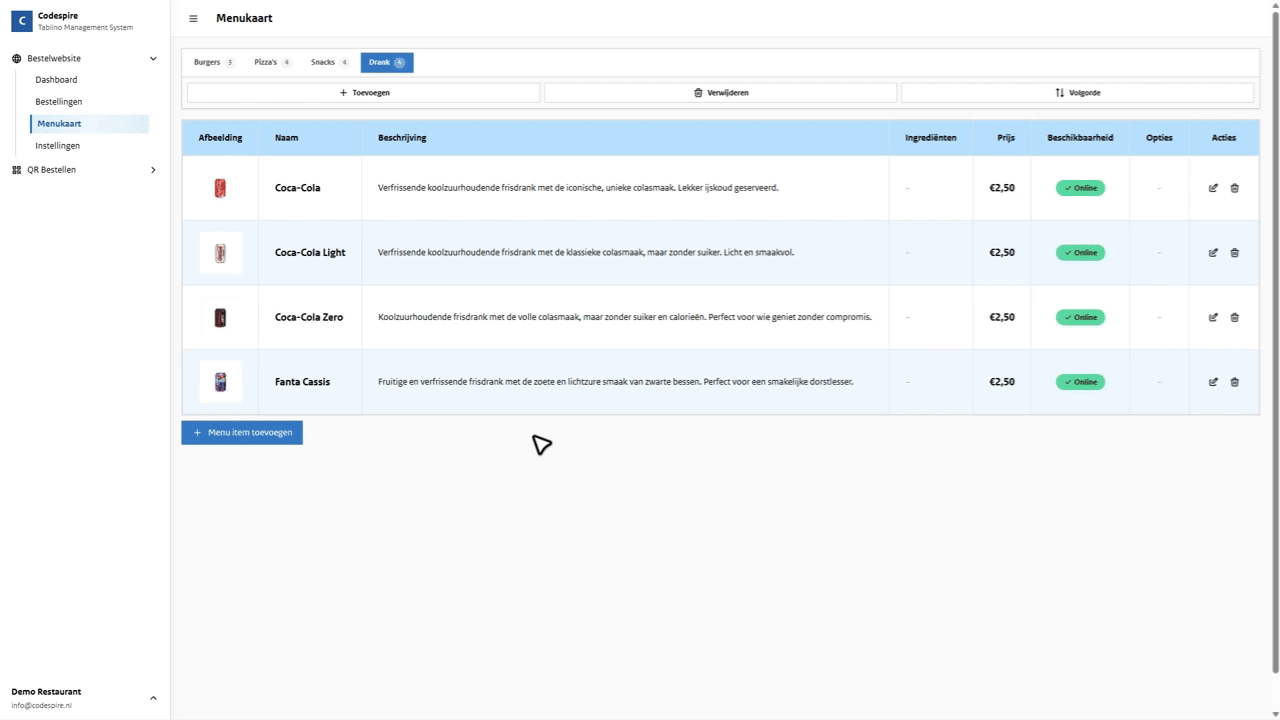Click the Menu item toevoegen button
Viewport: 1280px width, 720px height.
[242, 432]
